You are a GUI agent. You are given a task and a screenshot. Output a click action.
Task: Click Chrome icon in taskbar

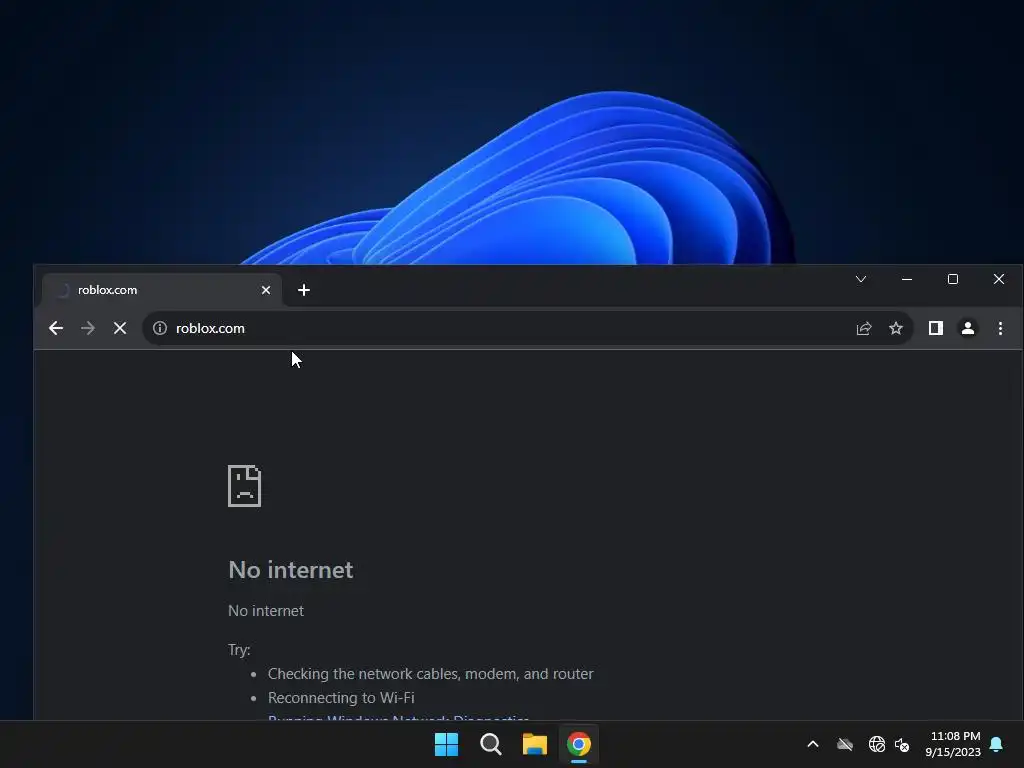tap(579, 744)
